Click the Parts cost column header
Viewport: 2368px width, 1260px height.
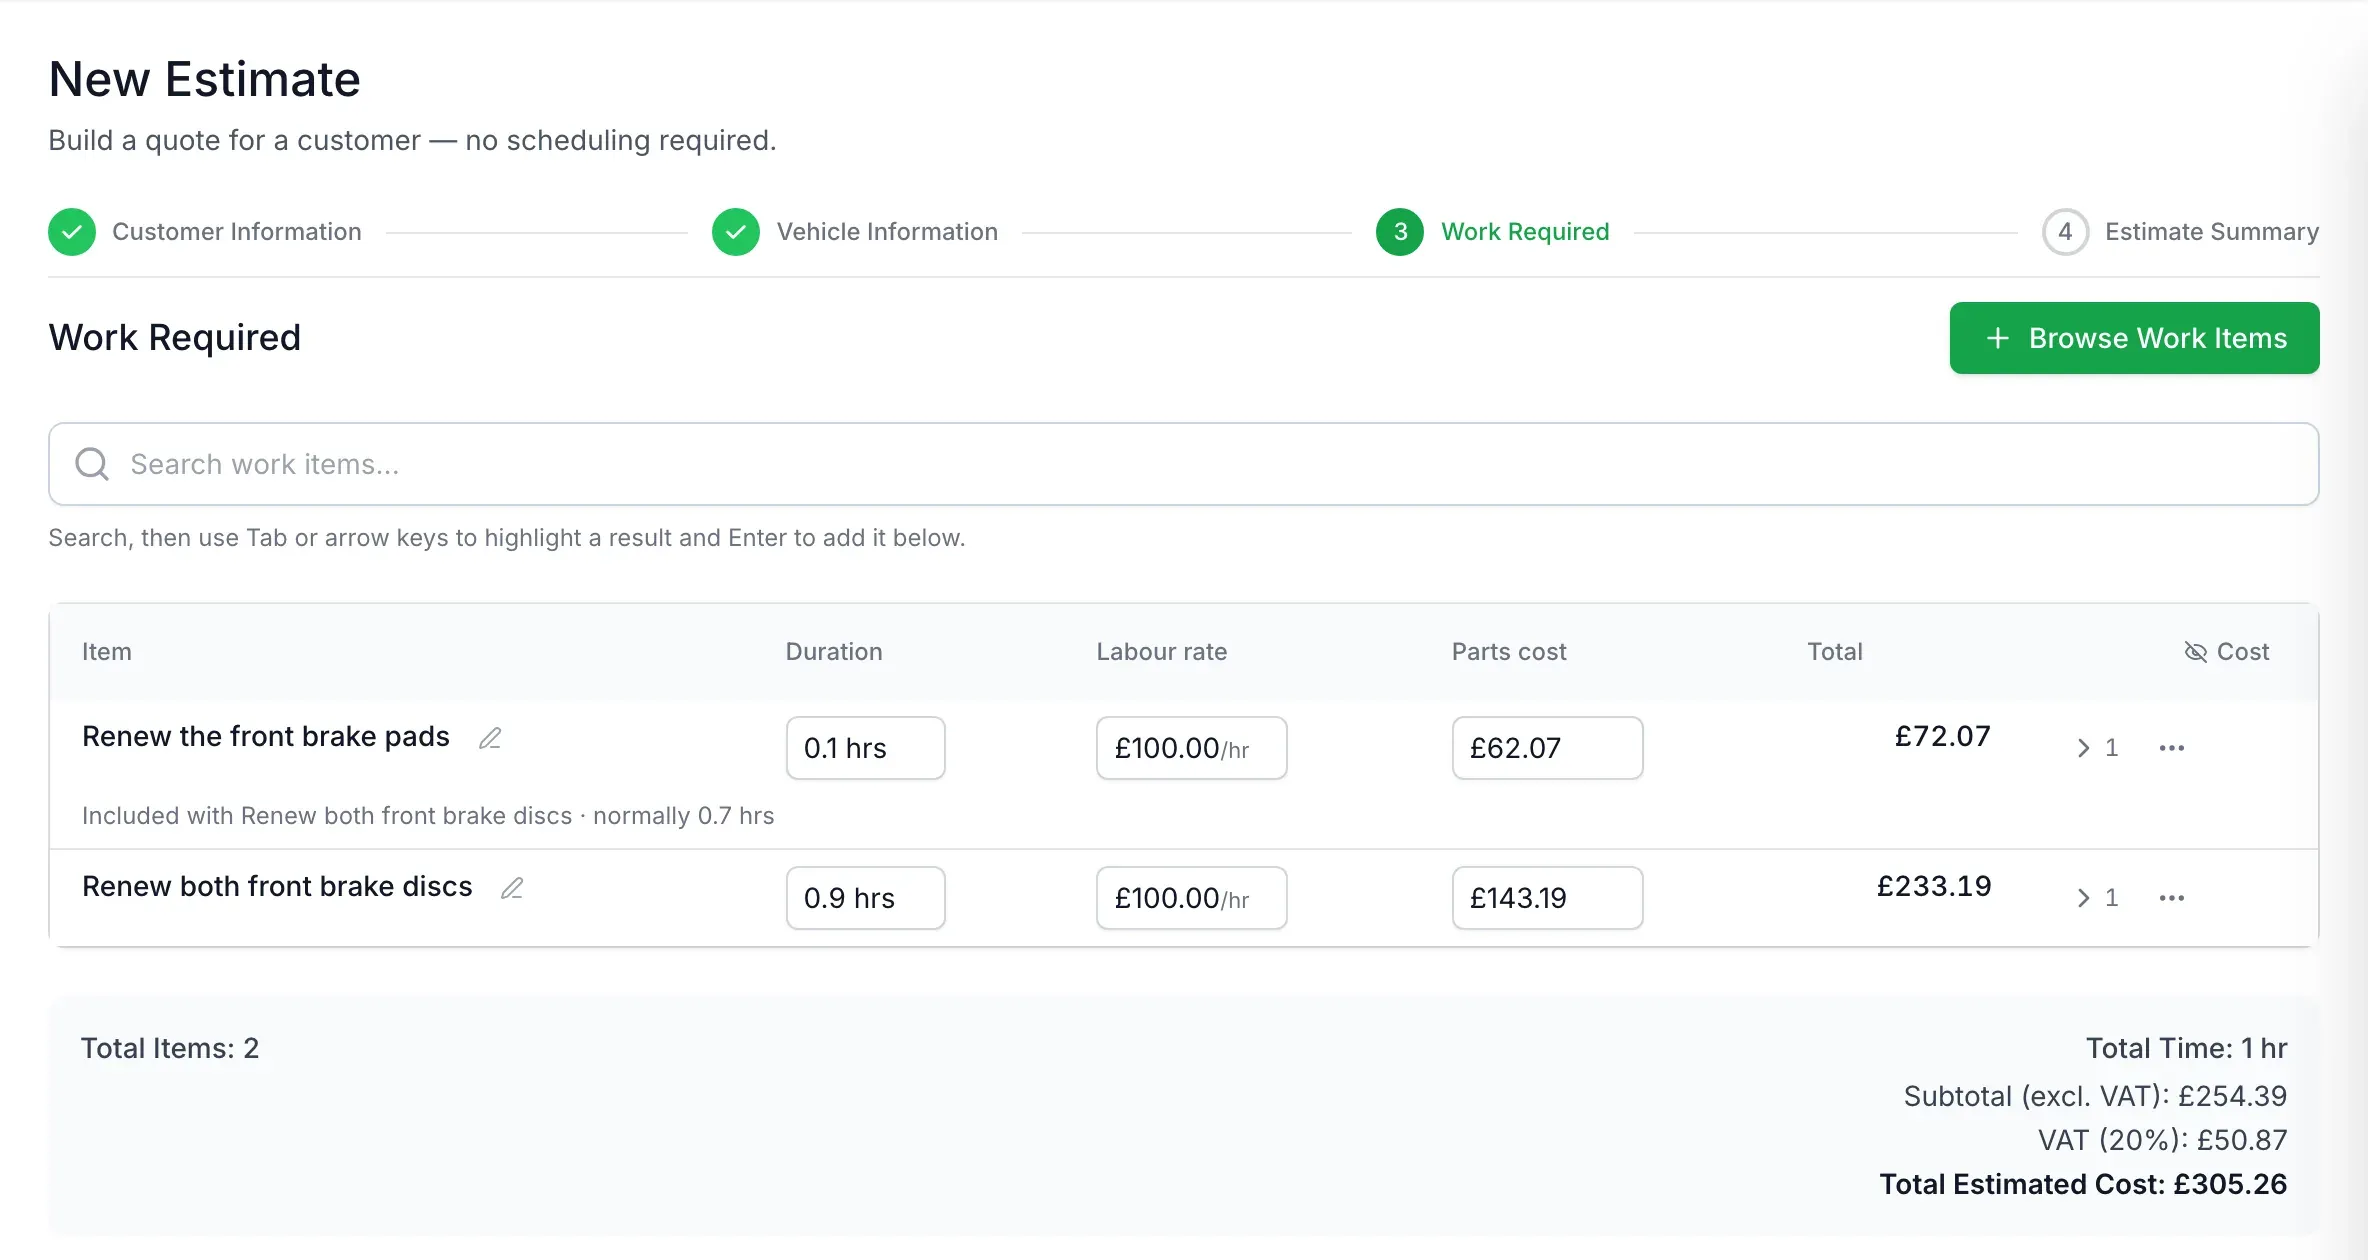[x=1509, y=652]
